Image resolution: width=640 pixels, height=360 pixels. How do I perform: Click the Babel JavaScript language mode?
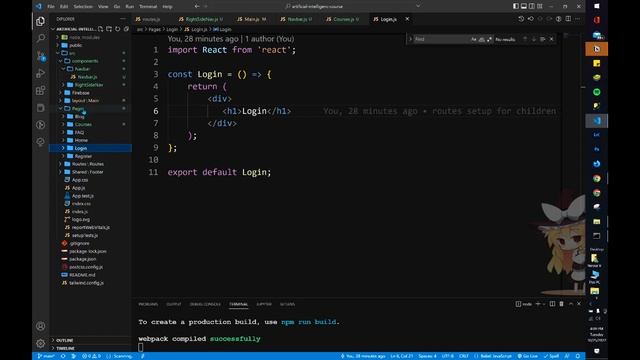point(493,356)
